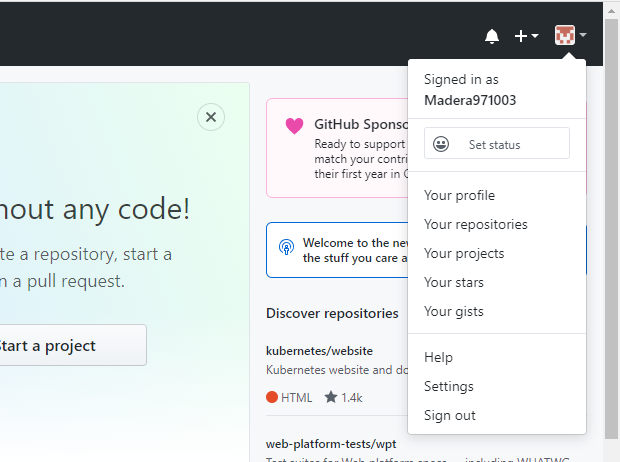Screen dimensions: 620x462
Task: Click the user avatar menu
Action: coord(570,36)
